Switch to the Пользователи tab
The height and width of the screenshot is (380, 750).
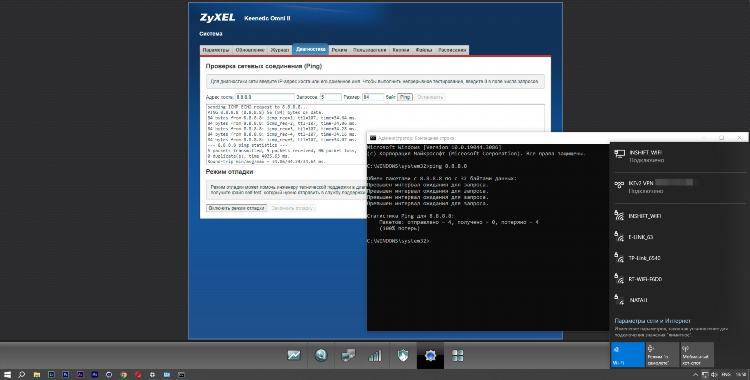[x=369, y=50]
